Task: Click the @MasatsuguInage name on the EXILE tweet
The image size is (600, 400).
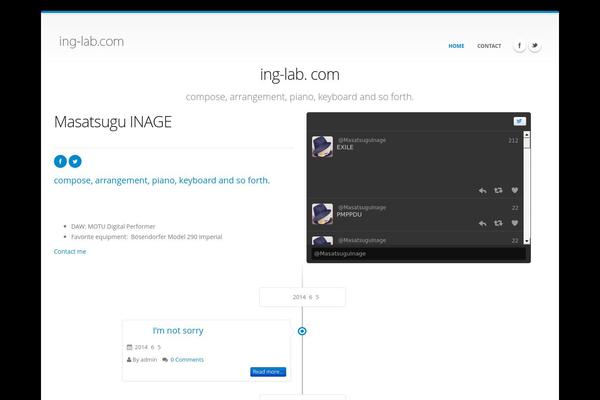Action: pos(362,140)
